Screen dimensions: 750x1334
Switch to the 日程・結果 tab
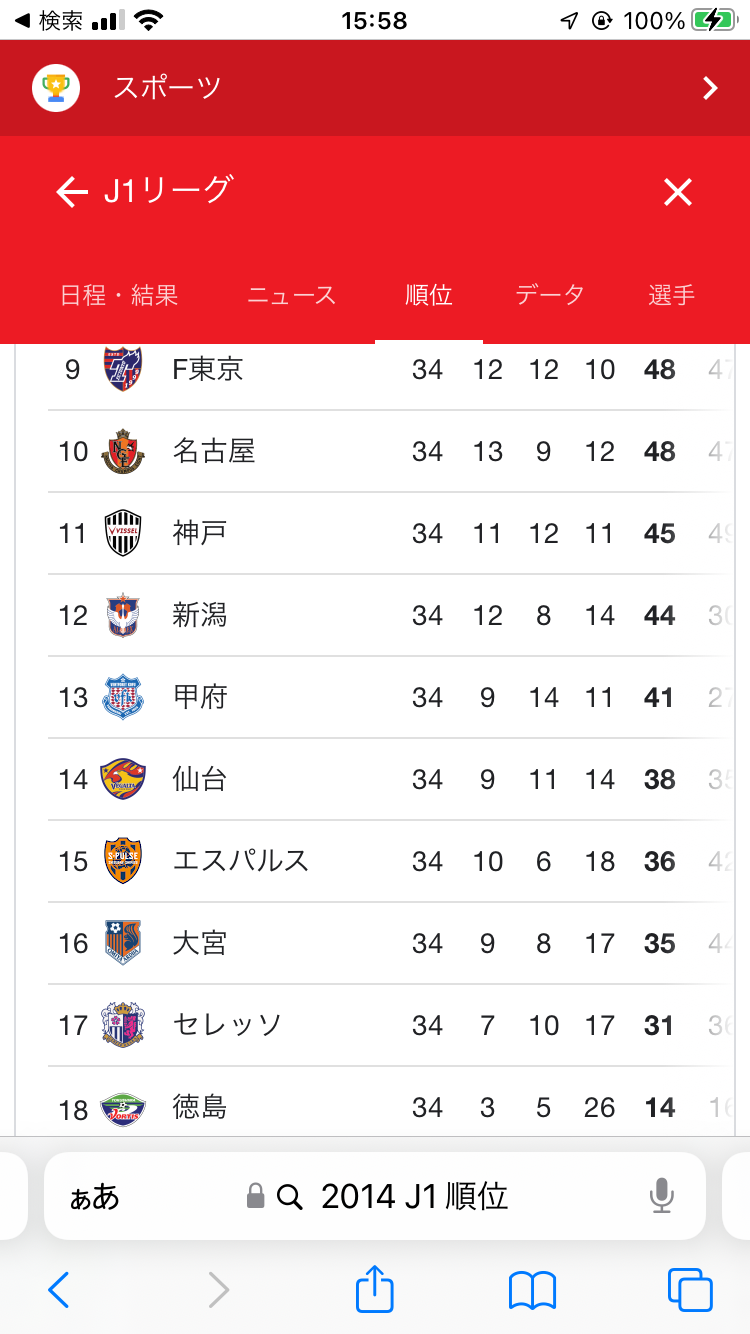[x=119, y=295]
